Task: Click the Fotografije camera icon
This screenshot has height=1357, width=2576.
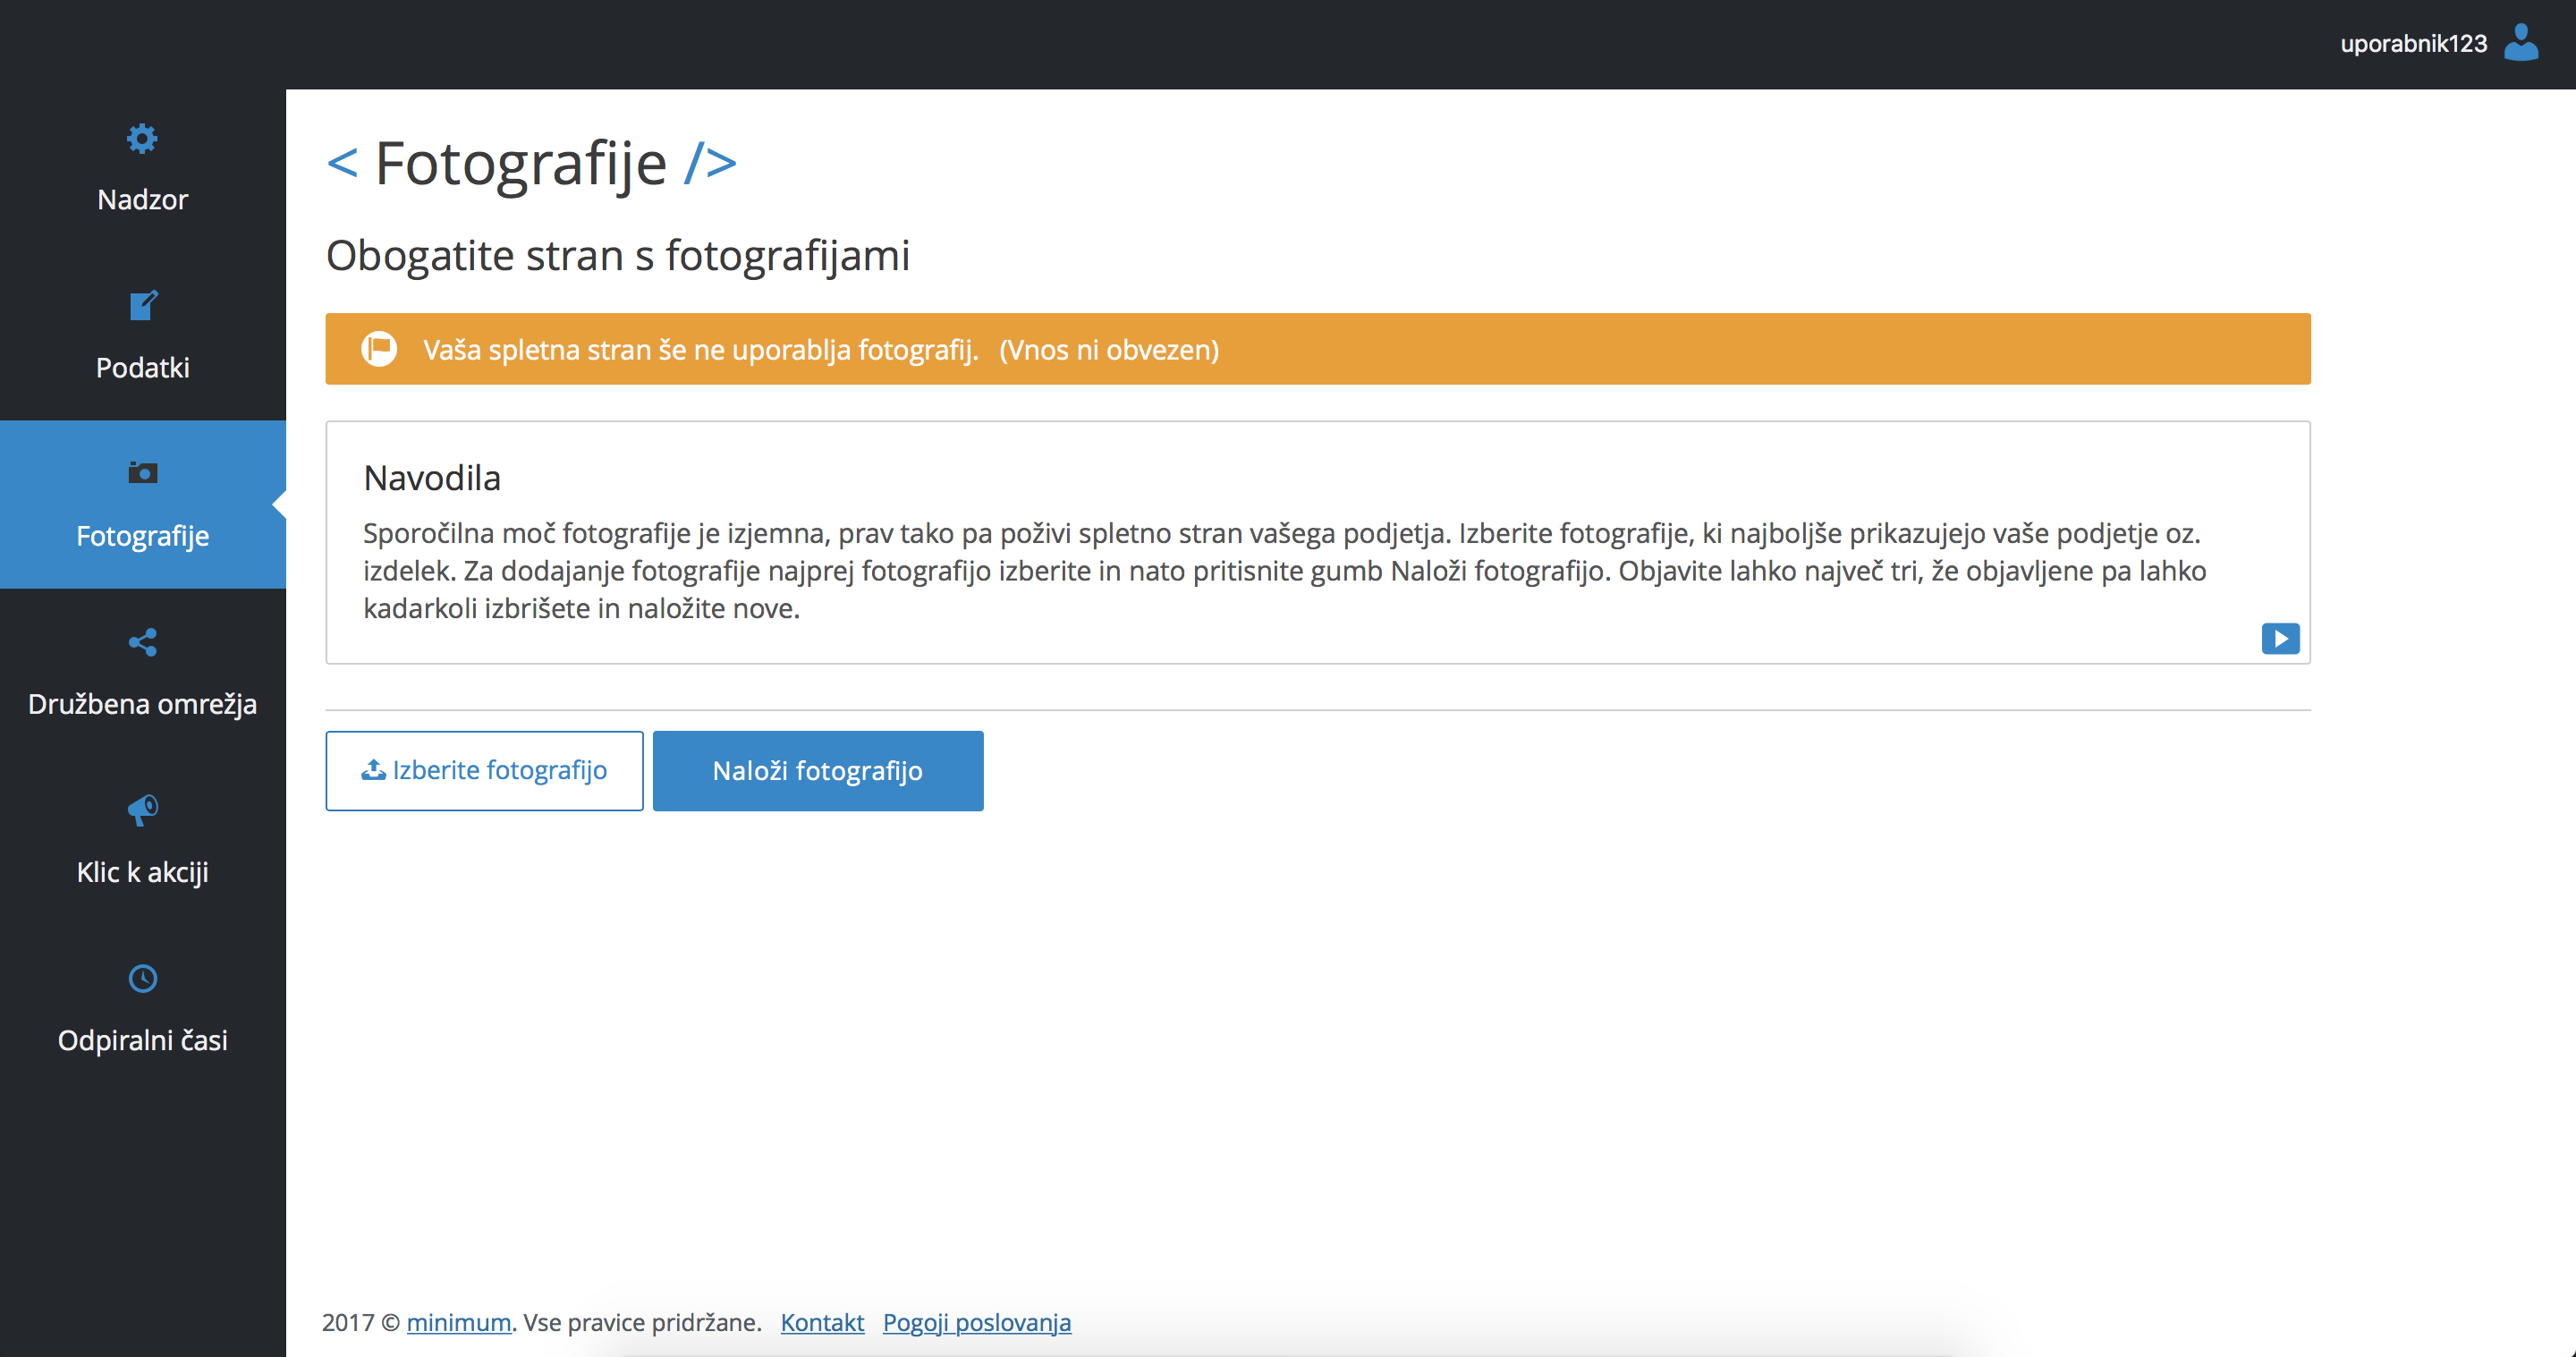Action: (143, 472)
